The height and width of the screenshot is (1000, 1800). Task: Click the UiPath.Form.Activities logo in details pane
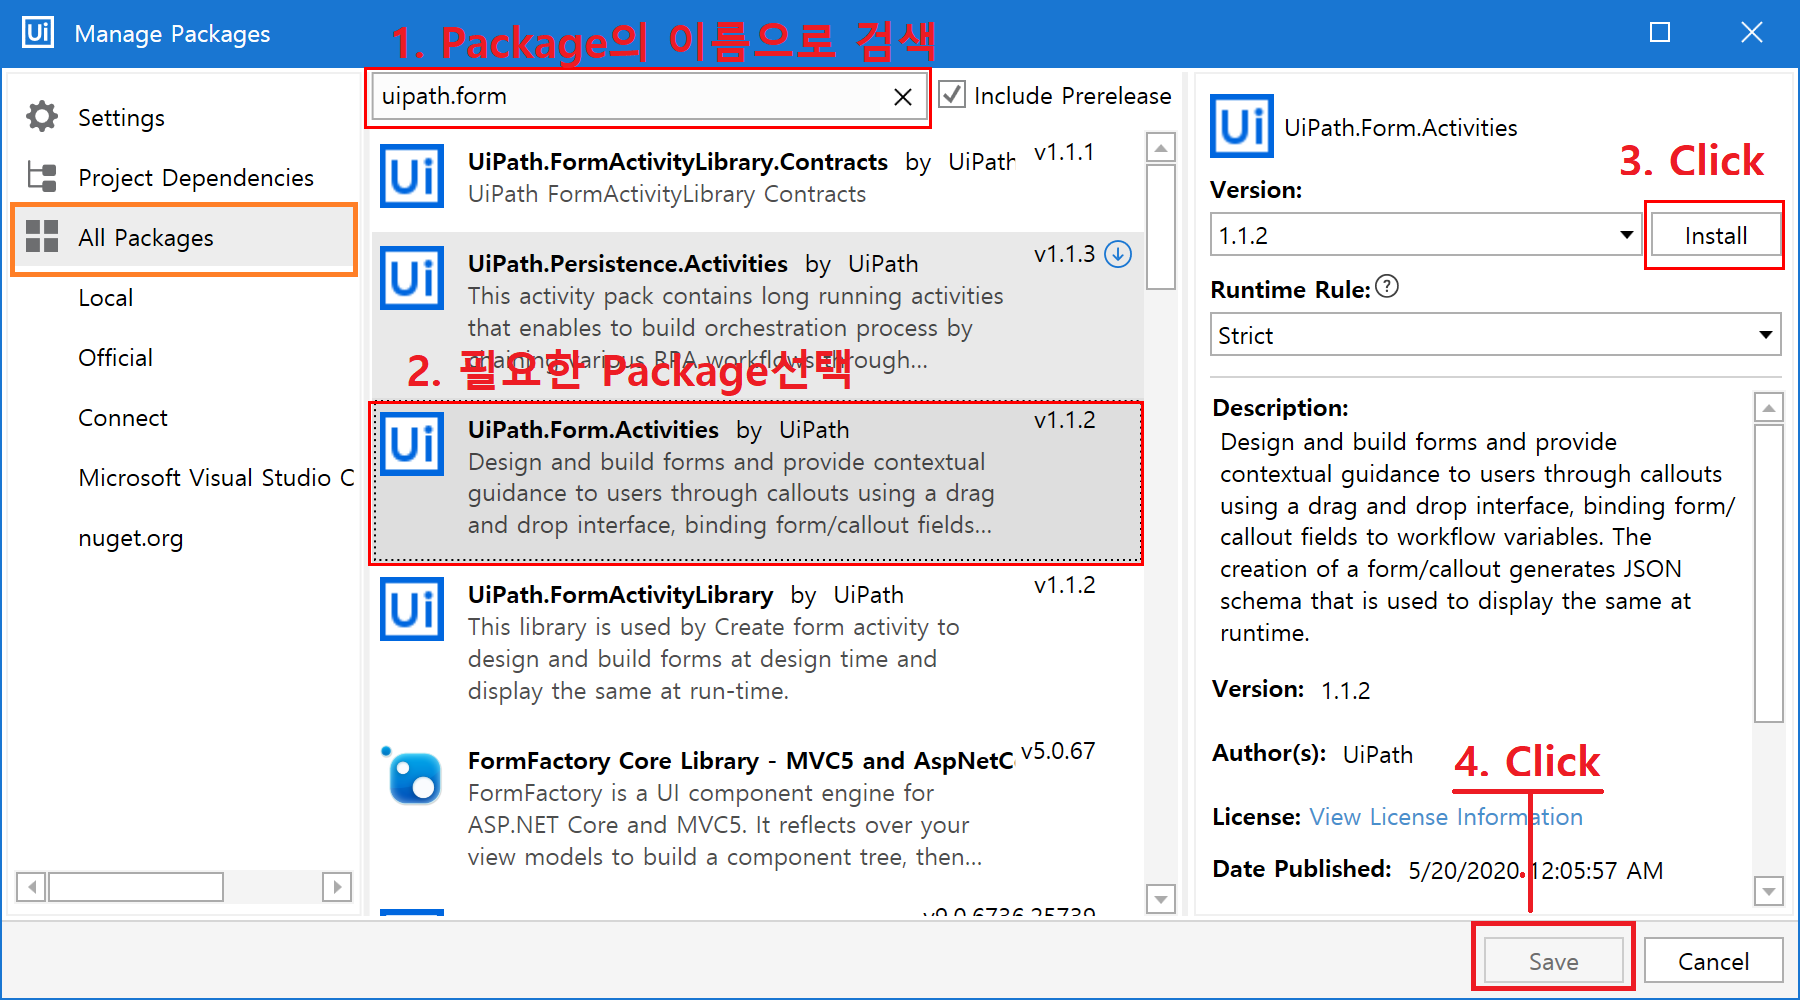pos(1241,126)
